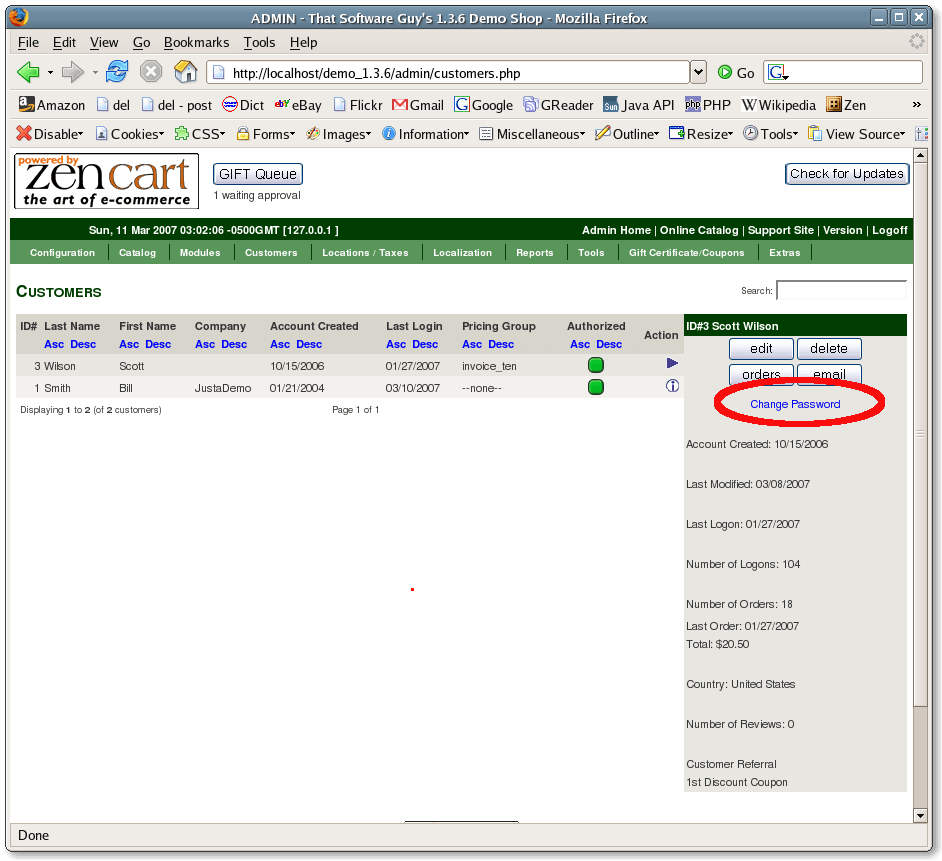Open the File menu
The width and height of the screenshot is (942, 861).
coord(28,43)
